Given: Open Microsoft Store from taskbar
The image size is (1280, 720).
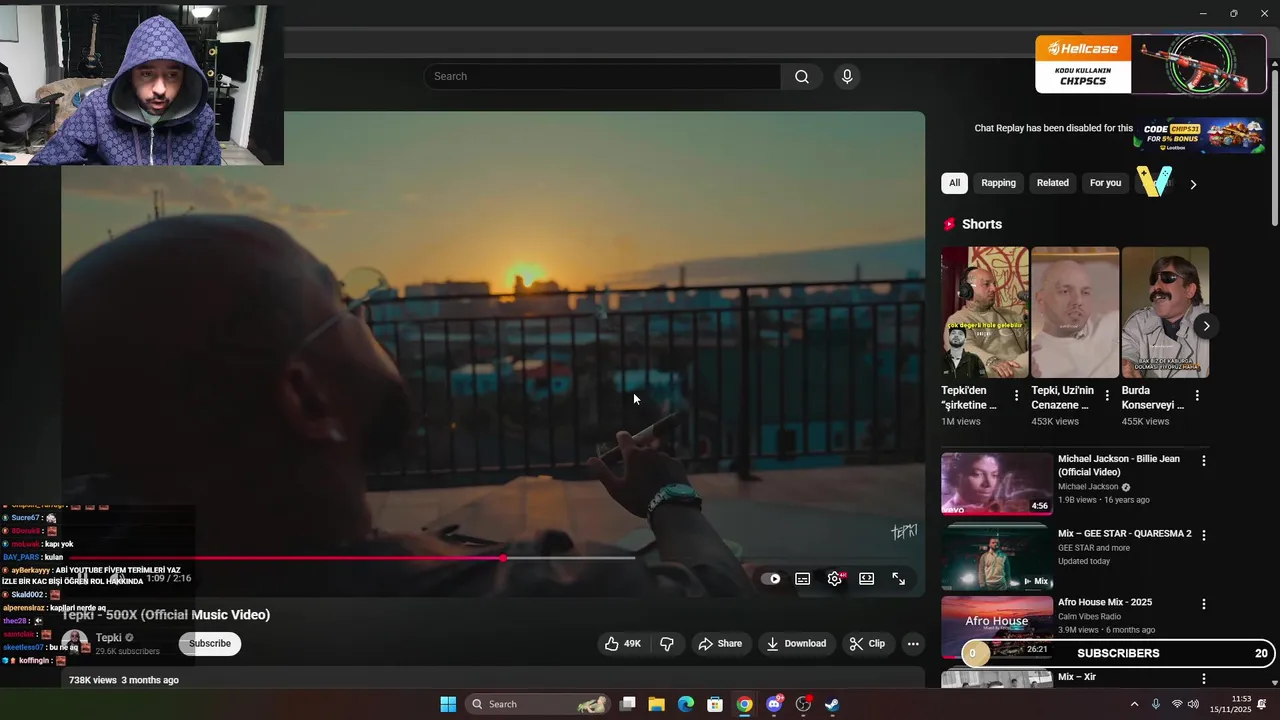Looking at the screenshot, I should [x=715, y=704].
